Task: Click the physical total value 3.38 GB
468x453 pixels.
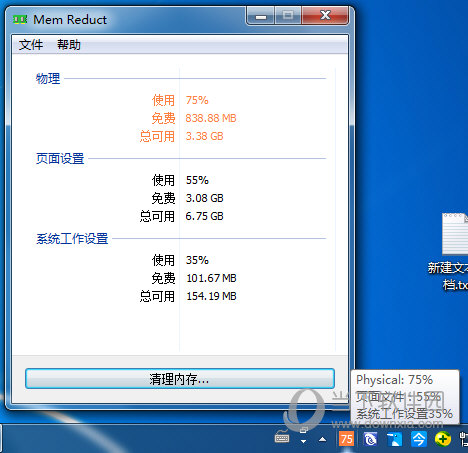Action: pos(204,136)
